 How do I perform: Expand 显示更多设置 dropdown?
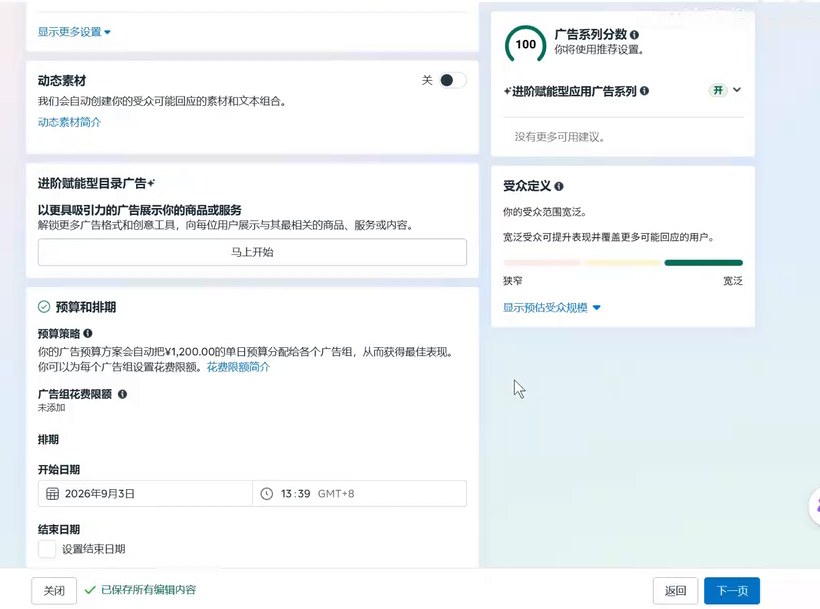pyautogui.click(x=74, y=32)
